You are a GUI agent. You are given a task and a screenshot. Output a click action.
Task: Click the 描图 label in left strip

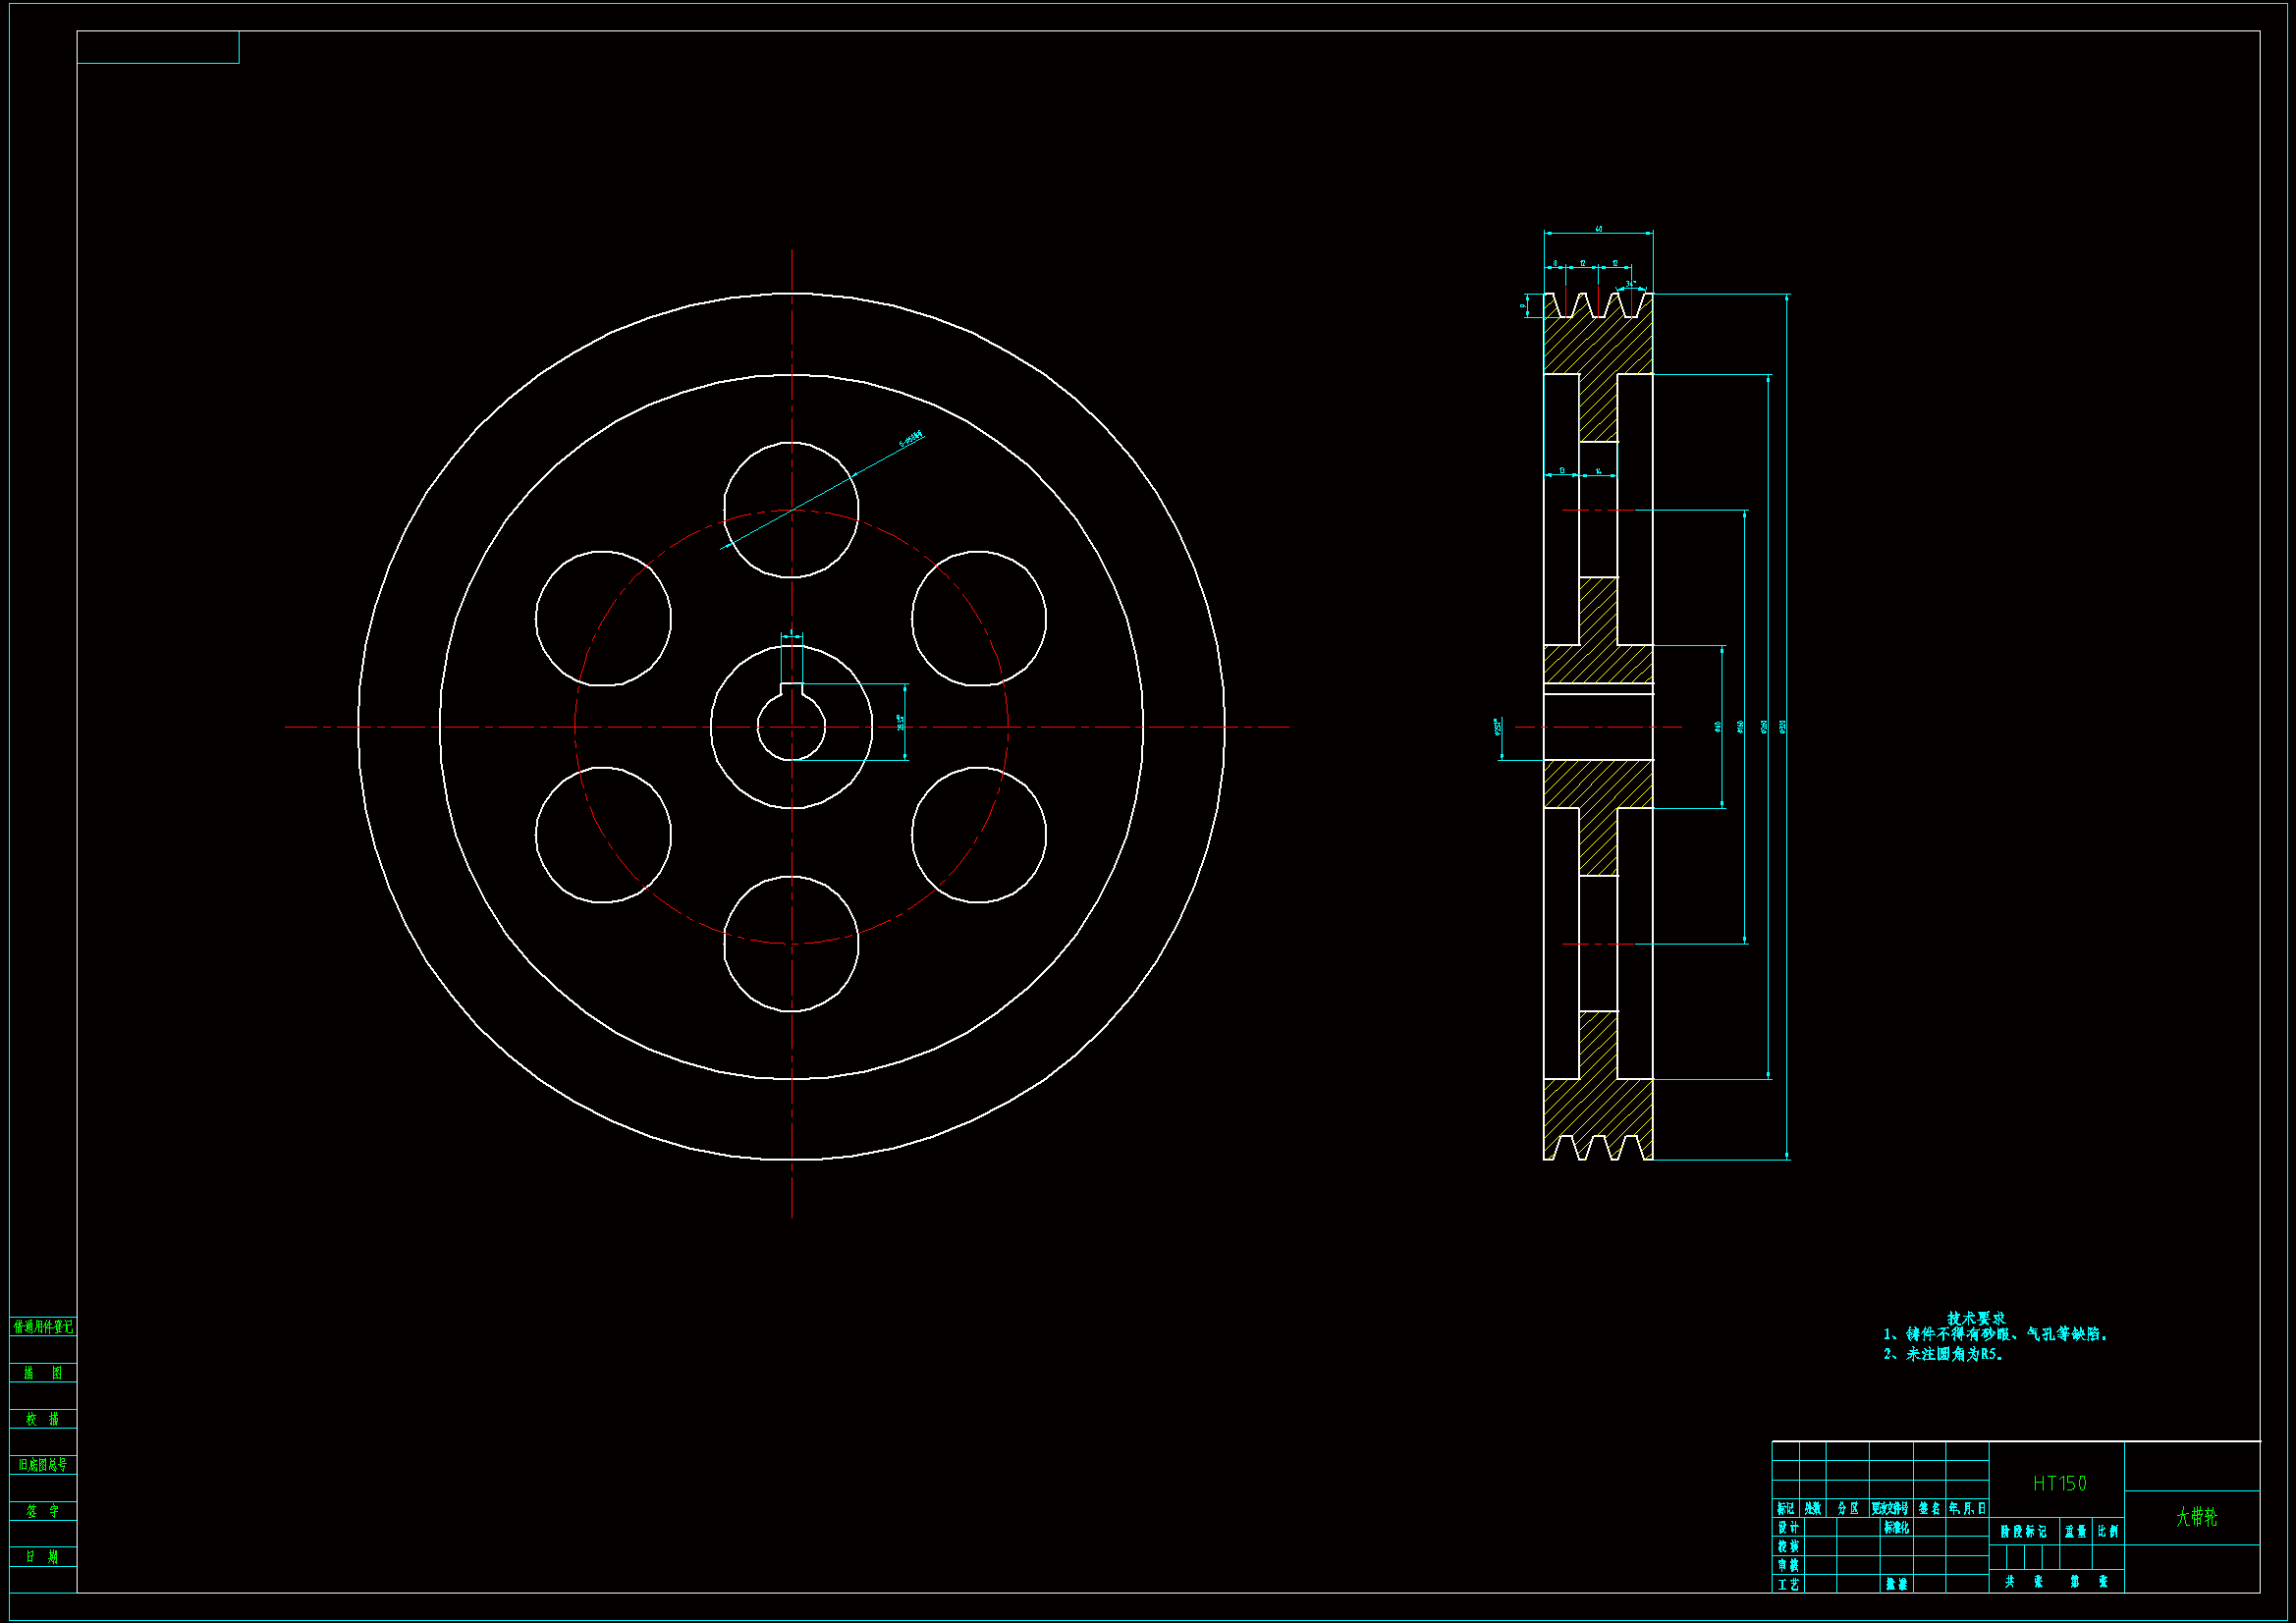(43, 1373)
